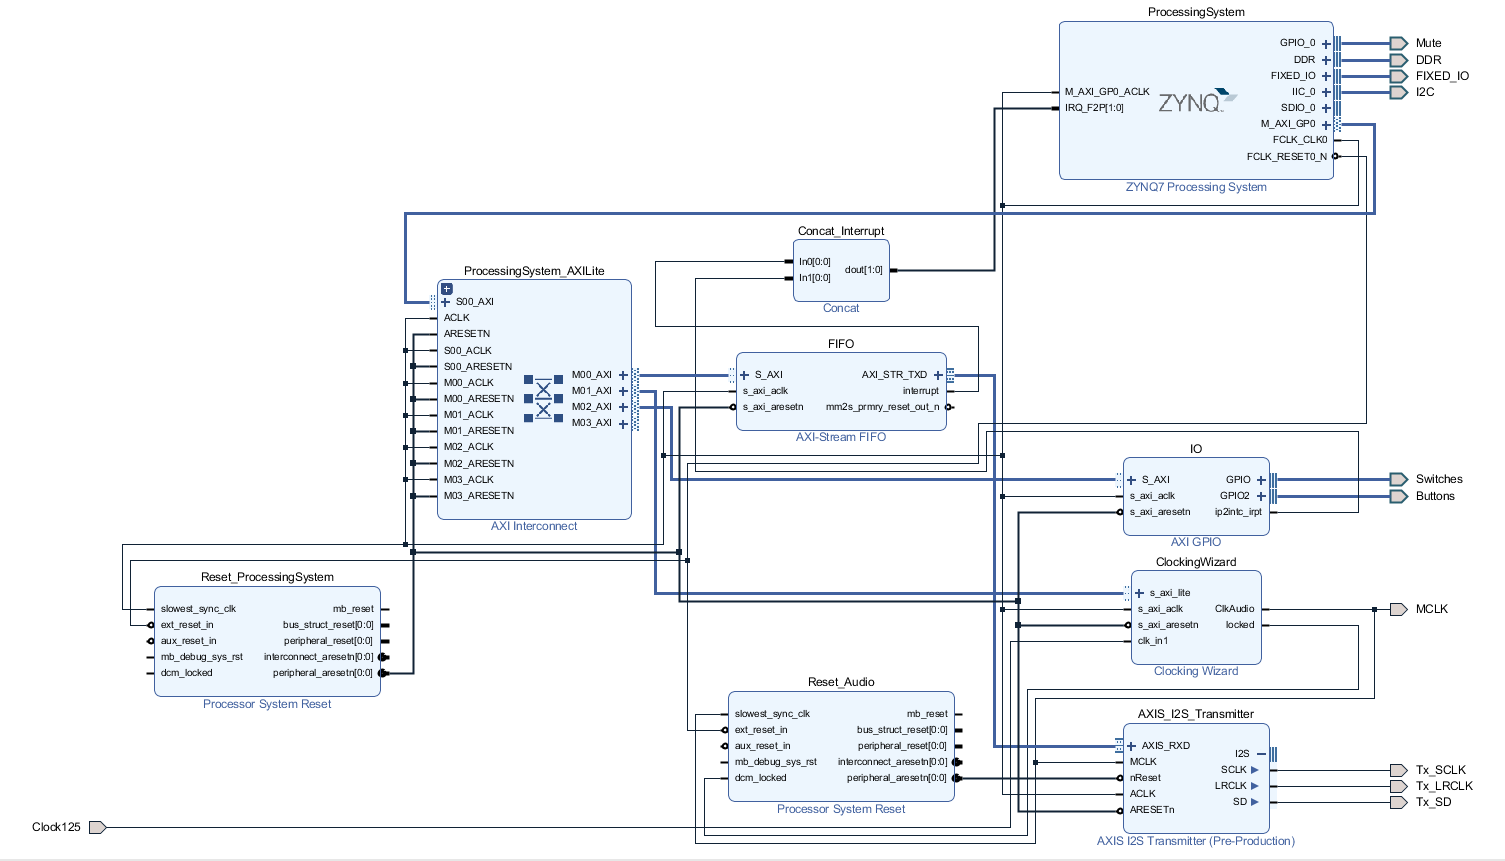Expand AXI_STR_TXD interface on FIFO
Image resolution: width=1505 pixels, height=861 pixels.
pyautogui.click(x=938, y=375)
